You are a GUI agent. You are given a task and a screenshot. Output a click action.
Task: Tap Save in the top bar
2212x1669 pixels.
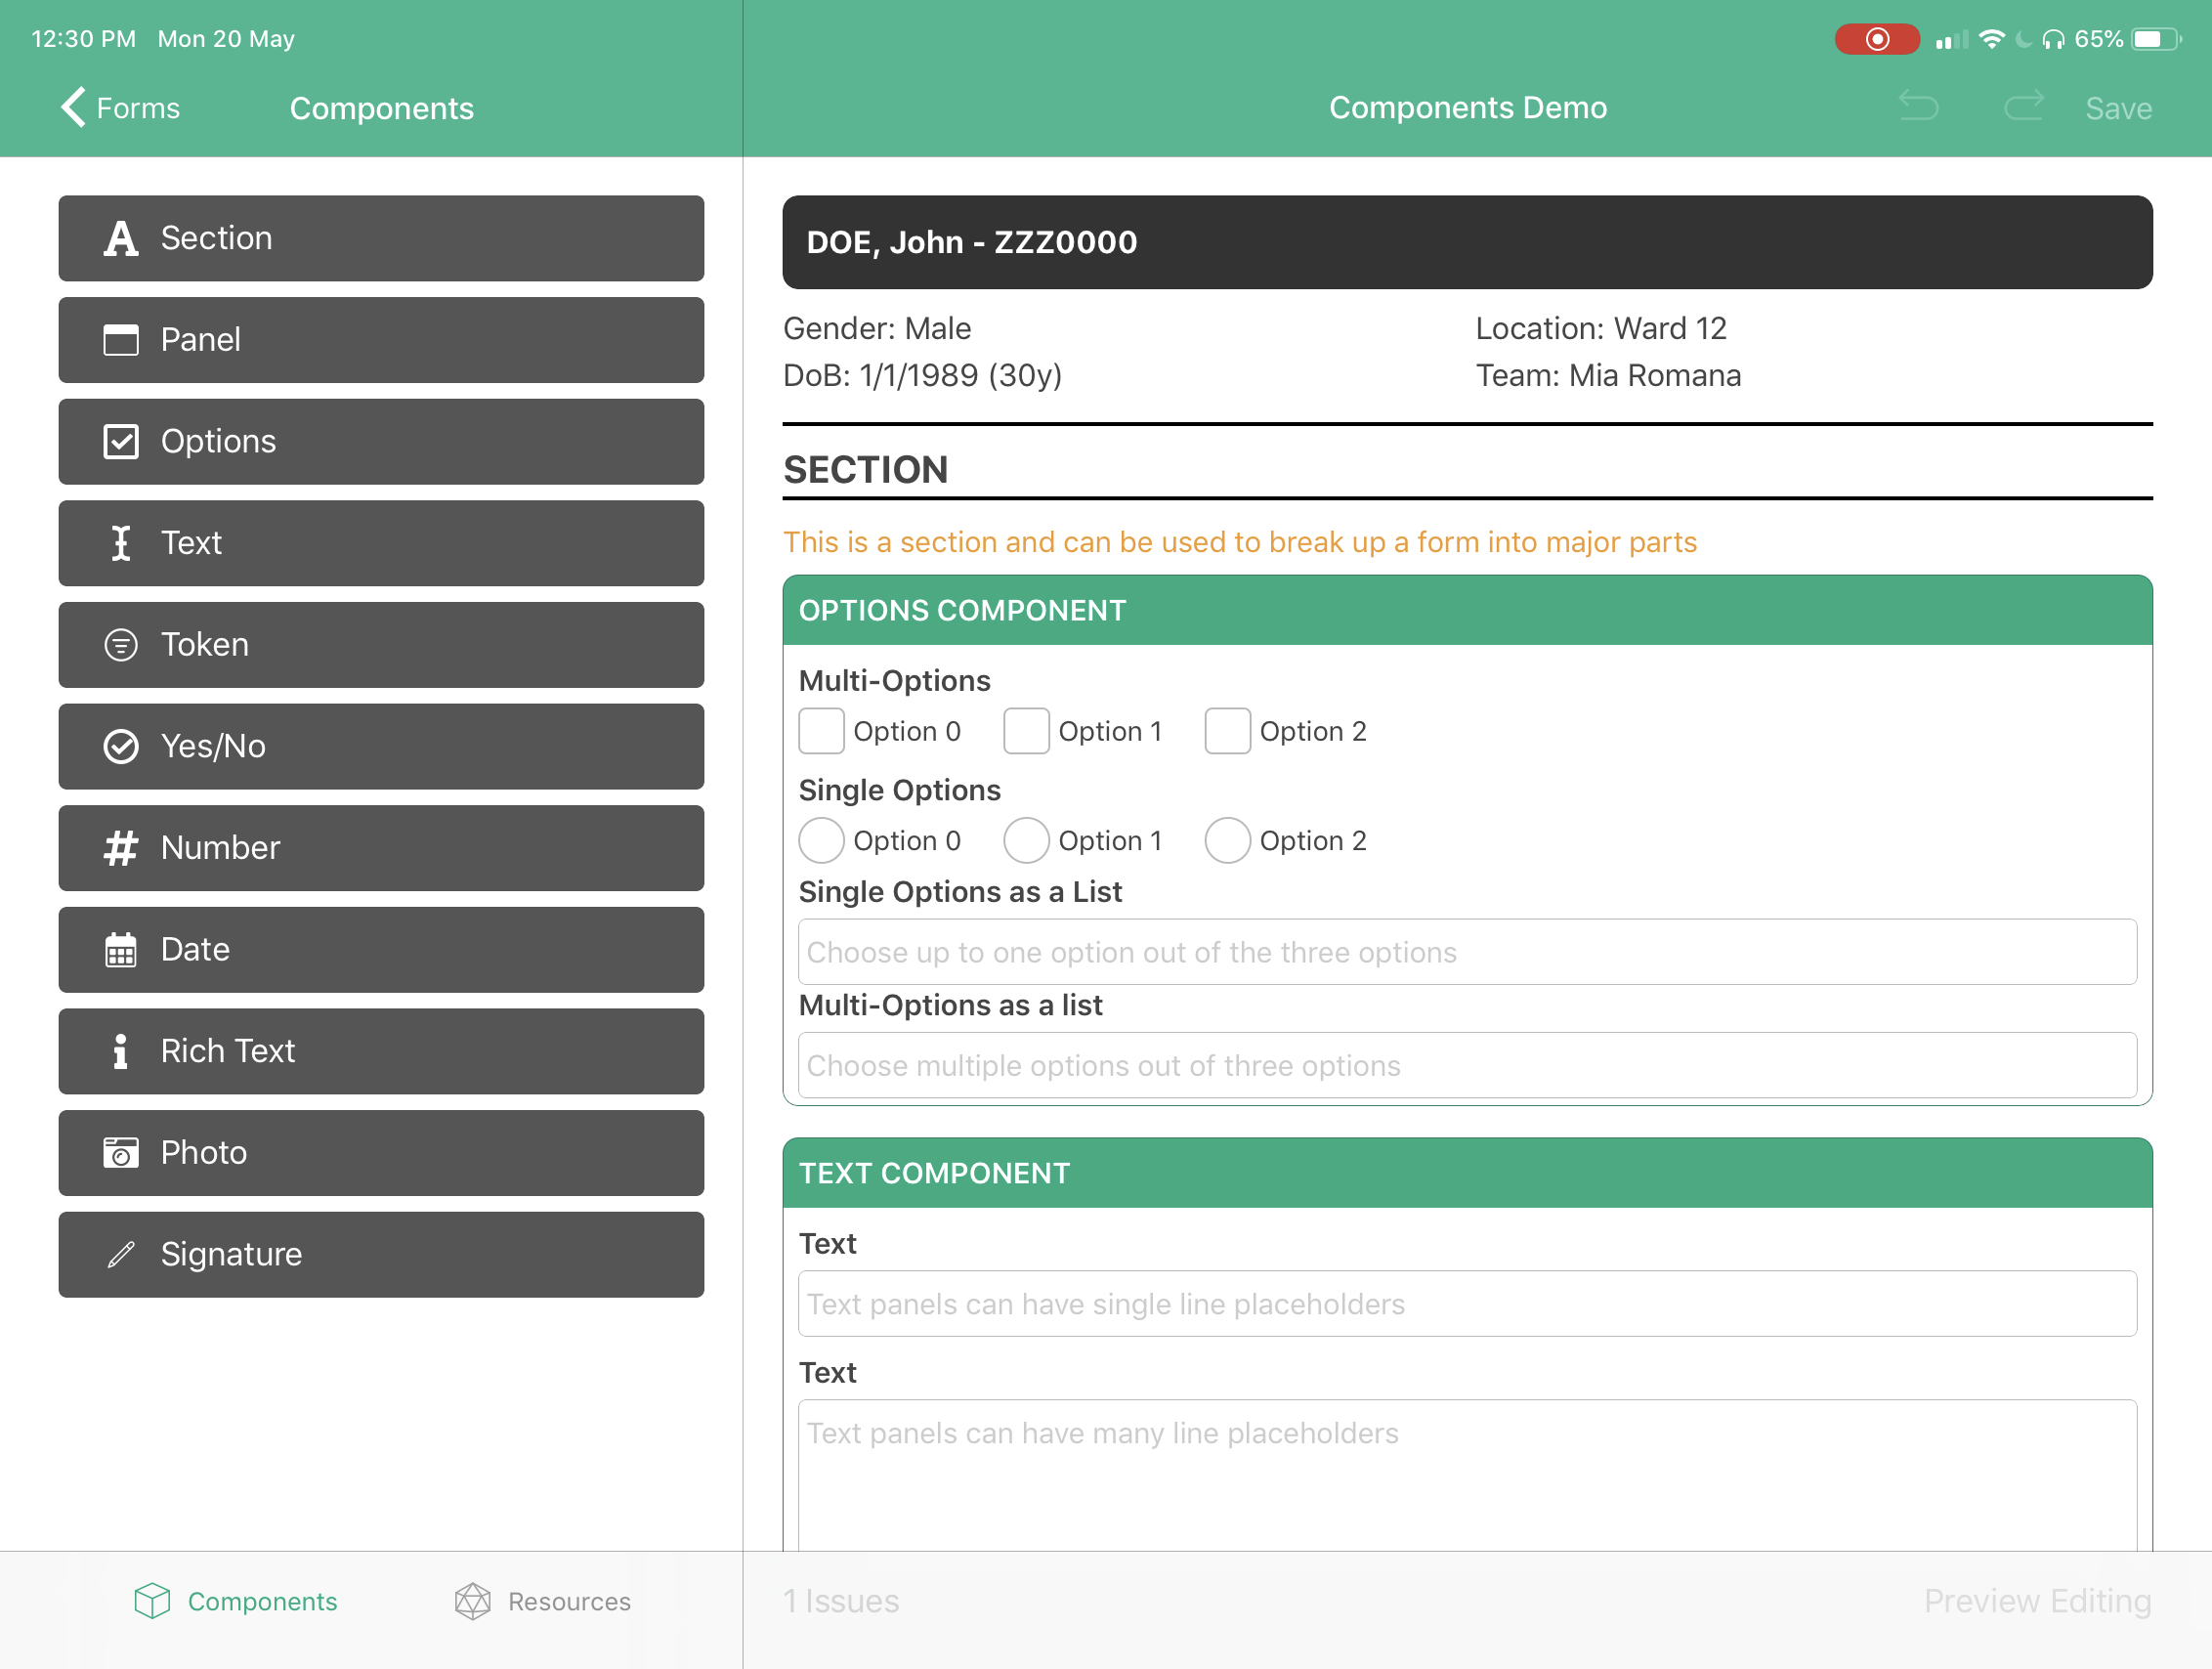point(2118,108)
